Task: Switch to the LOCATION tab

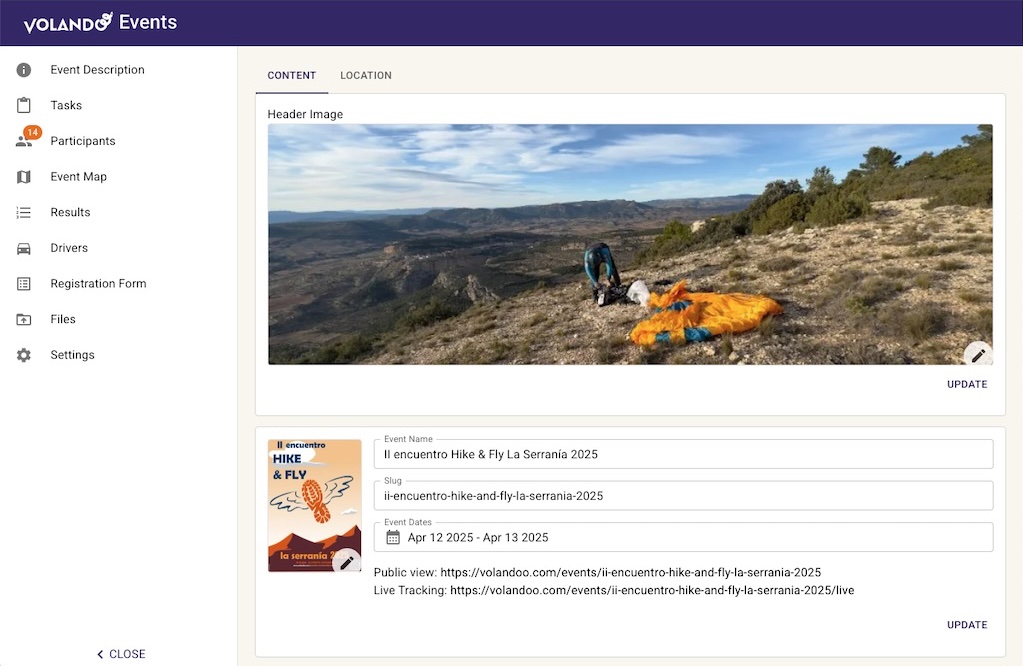Action: click(x=365, y=75)
